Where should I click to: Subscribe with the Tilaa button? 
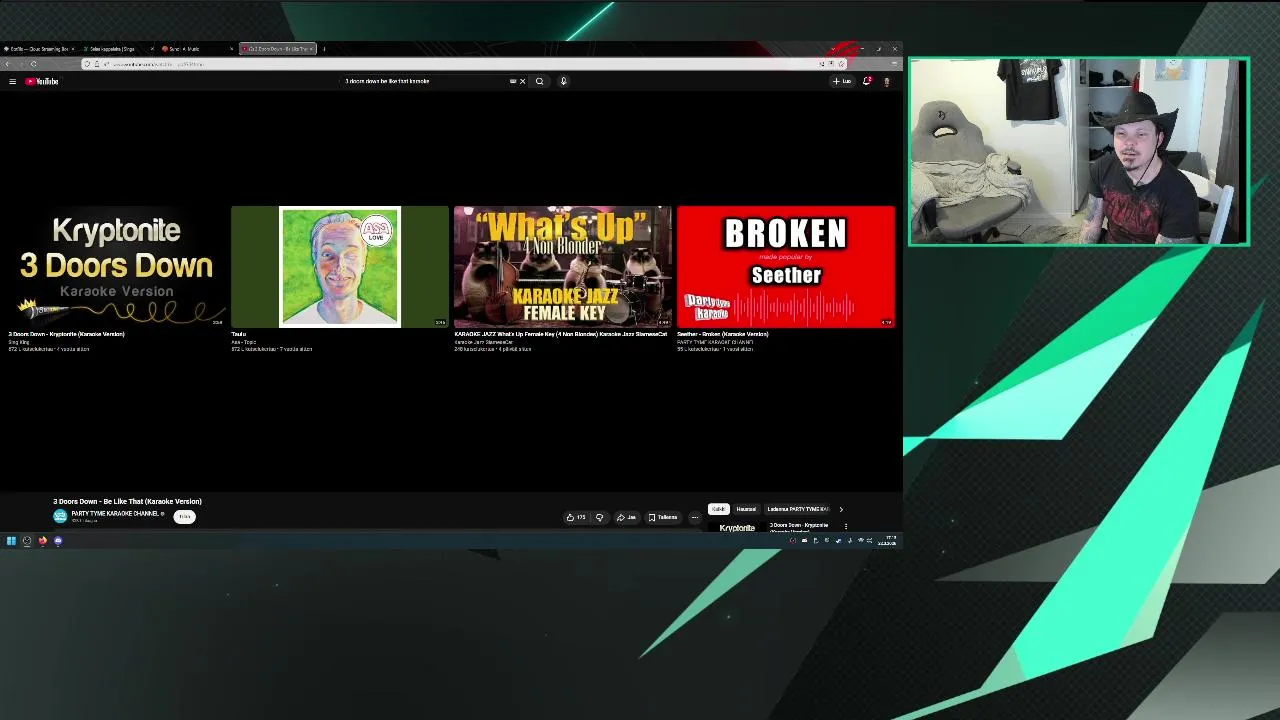pyautogui.click(x=184, y=517)
